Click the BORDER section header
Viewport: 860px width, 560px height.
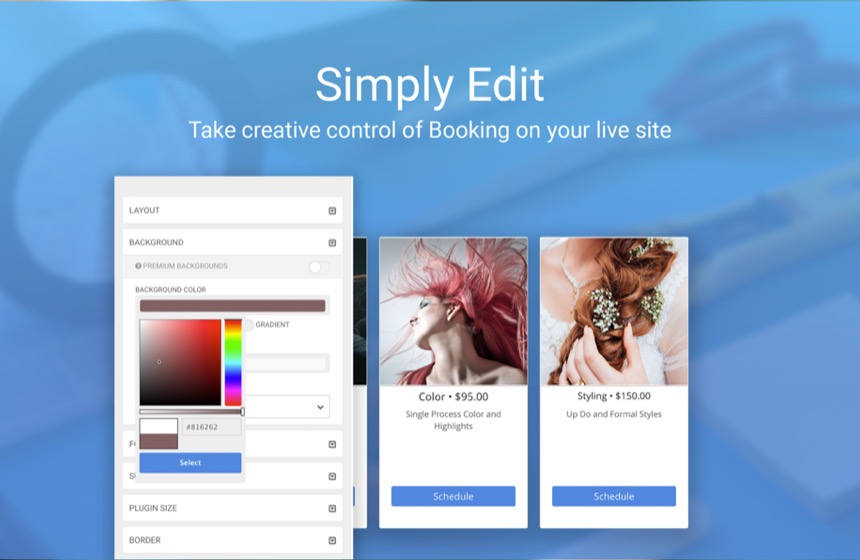click(x=233, y=540)
